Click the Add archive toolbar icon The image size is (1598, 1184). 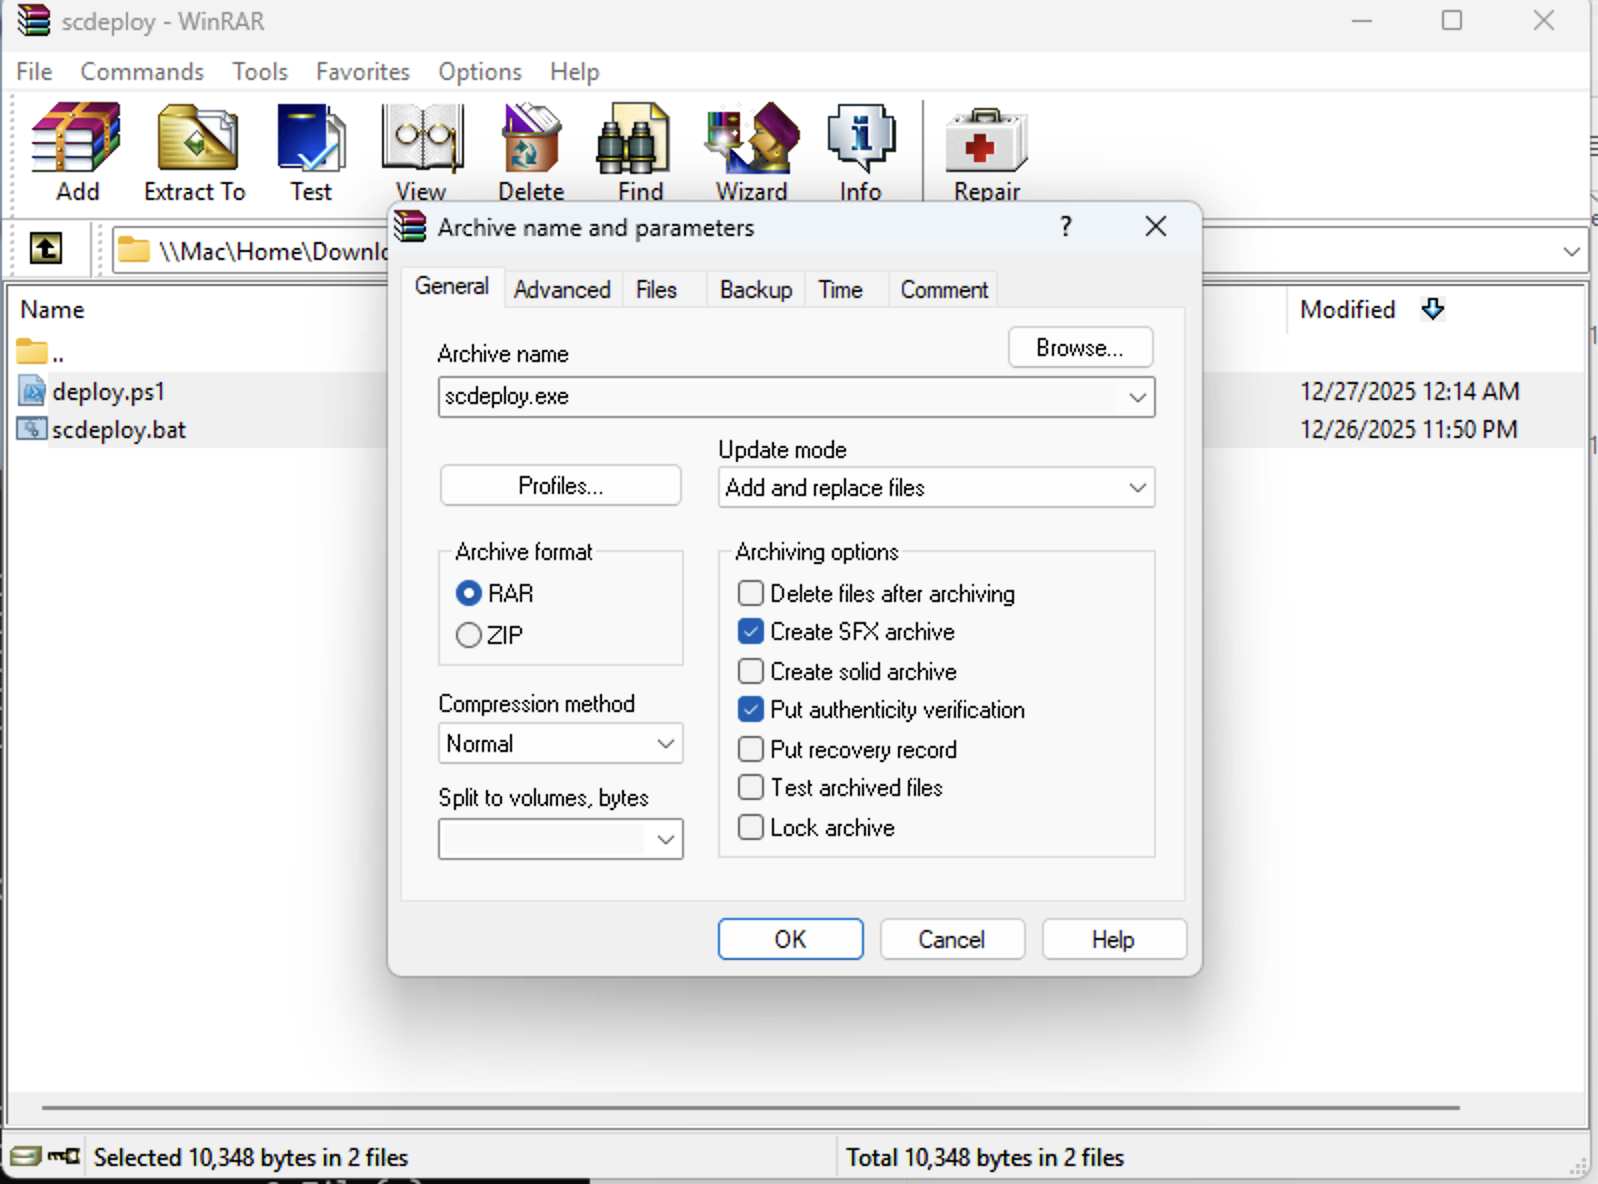[76, 140]
